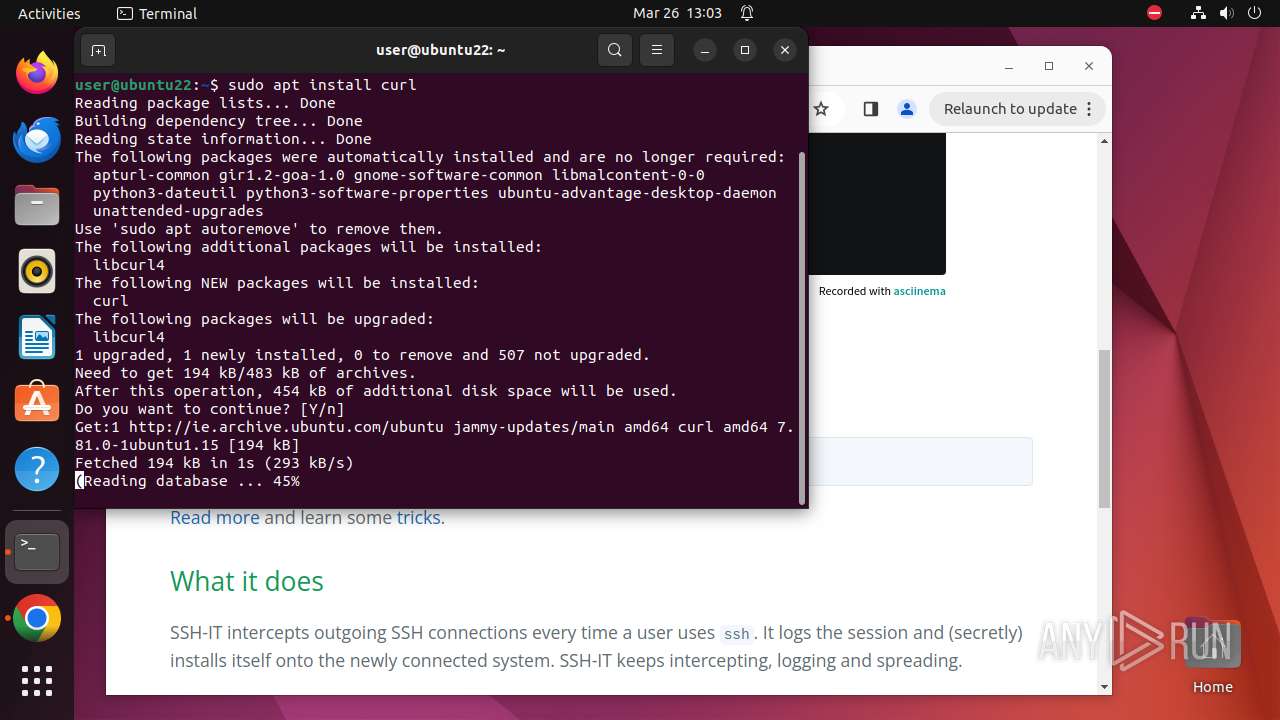1280x720 pixels.
Task: Open Rhythmbox music player
Action: 37,271
